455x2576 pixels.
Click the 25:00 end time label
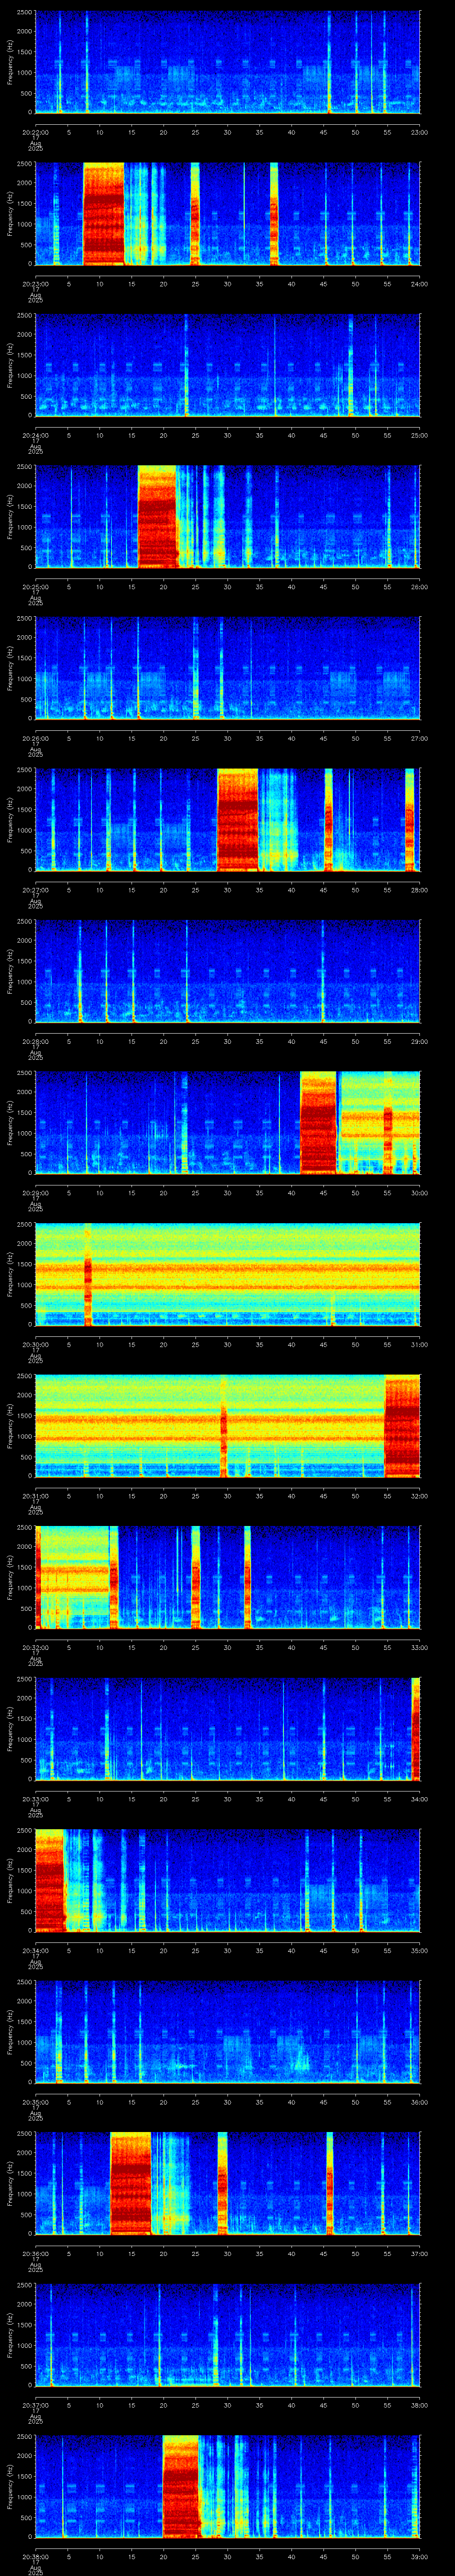pos(419,435)
